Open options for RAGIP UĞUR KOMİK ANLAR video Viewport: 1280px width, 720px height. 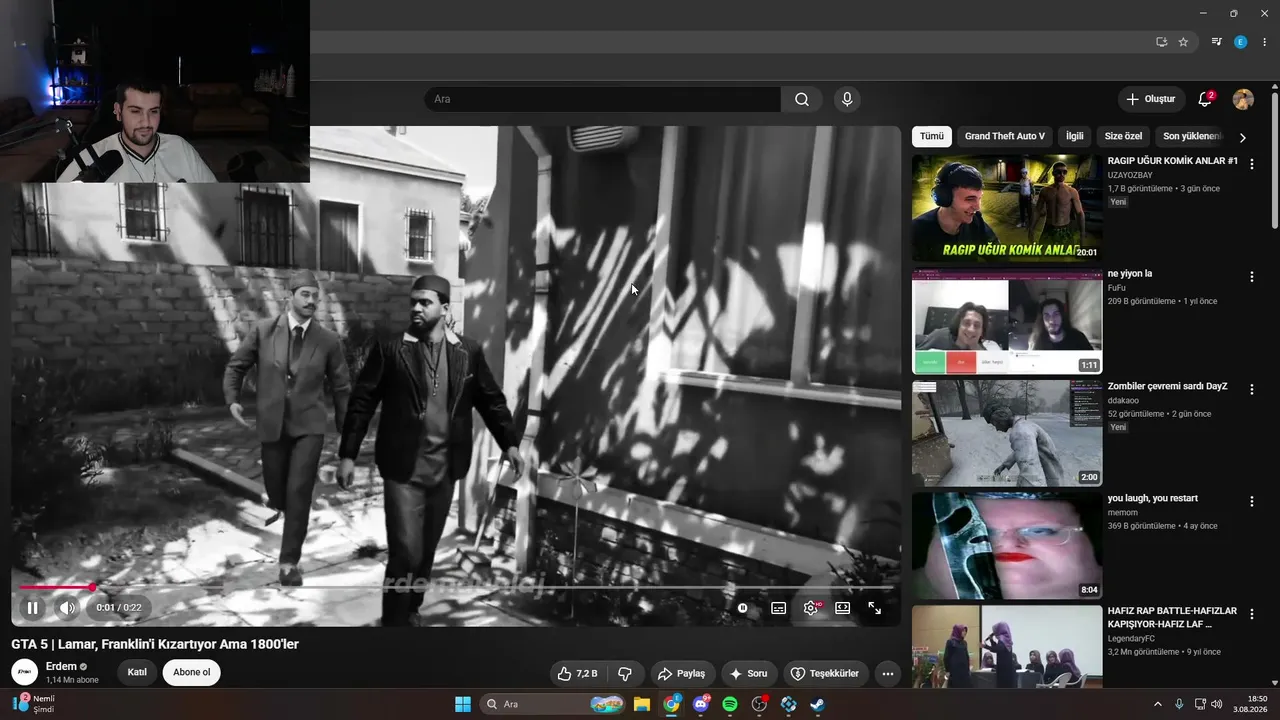click(x=1252, y=164)
